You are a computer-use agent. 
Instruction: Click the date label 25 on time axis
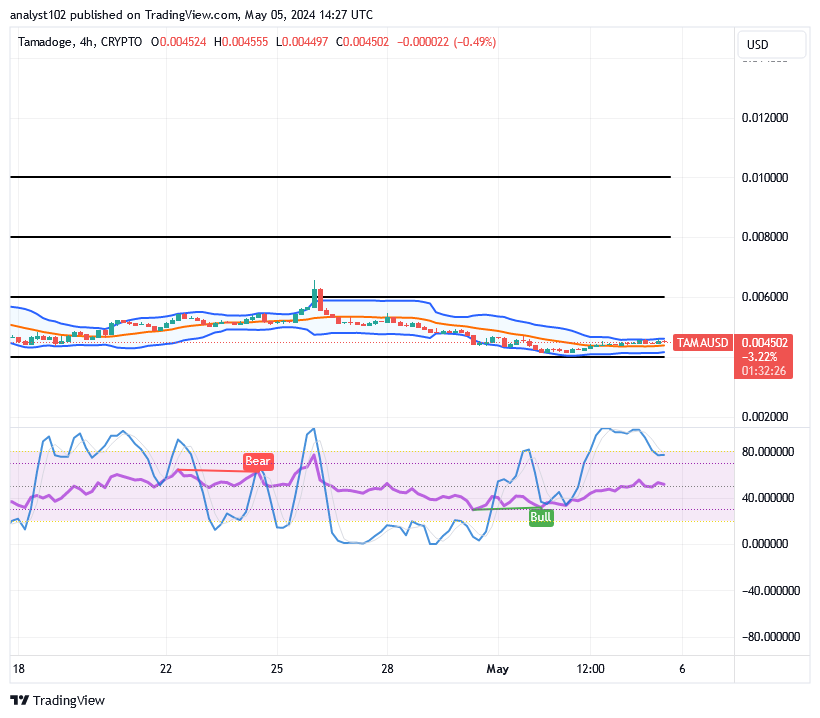coord(277,669)
